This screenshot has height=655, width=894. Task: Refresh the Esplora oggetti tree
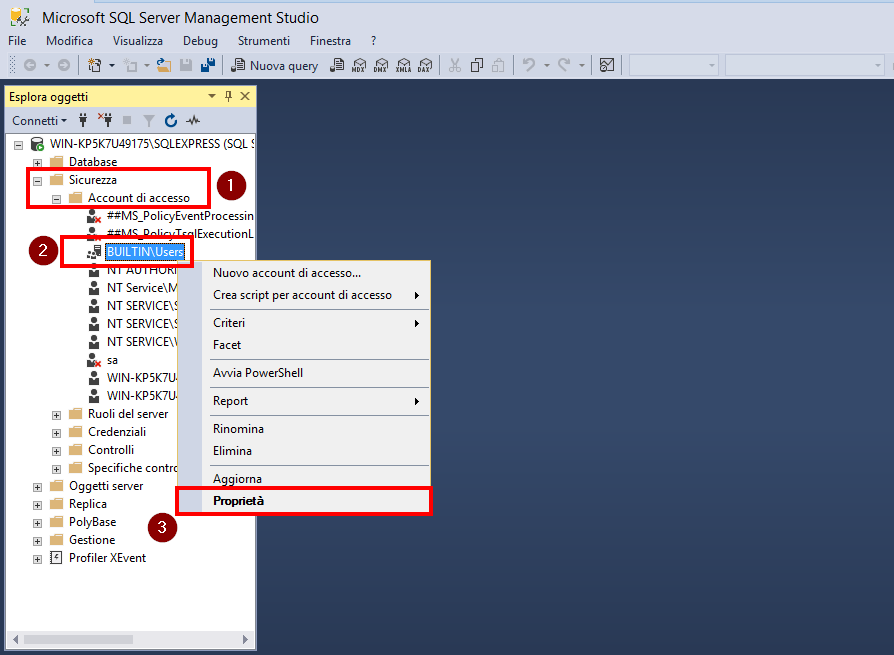170,120
